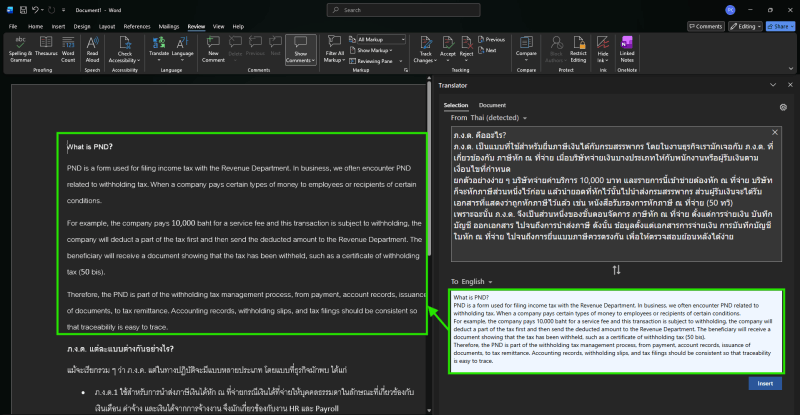Open the Thesaurus tool
This screenshot has width=800, height=415.
click(46, 47)
